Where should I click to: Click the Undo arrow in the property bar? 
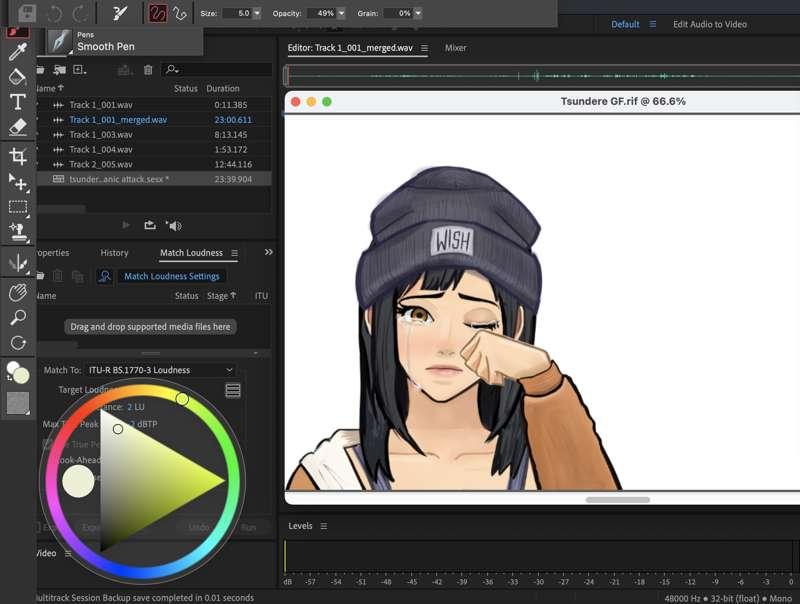tap(54, 13)
